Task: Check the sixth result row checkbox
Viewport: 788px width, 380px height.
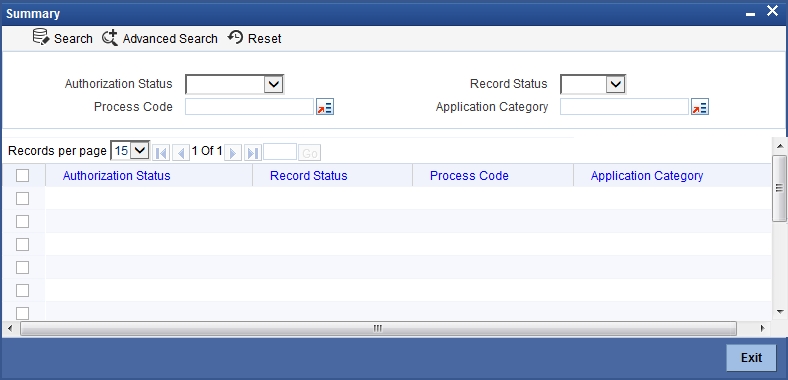Action: click(x=23, y=313)
